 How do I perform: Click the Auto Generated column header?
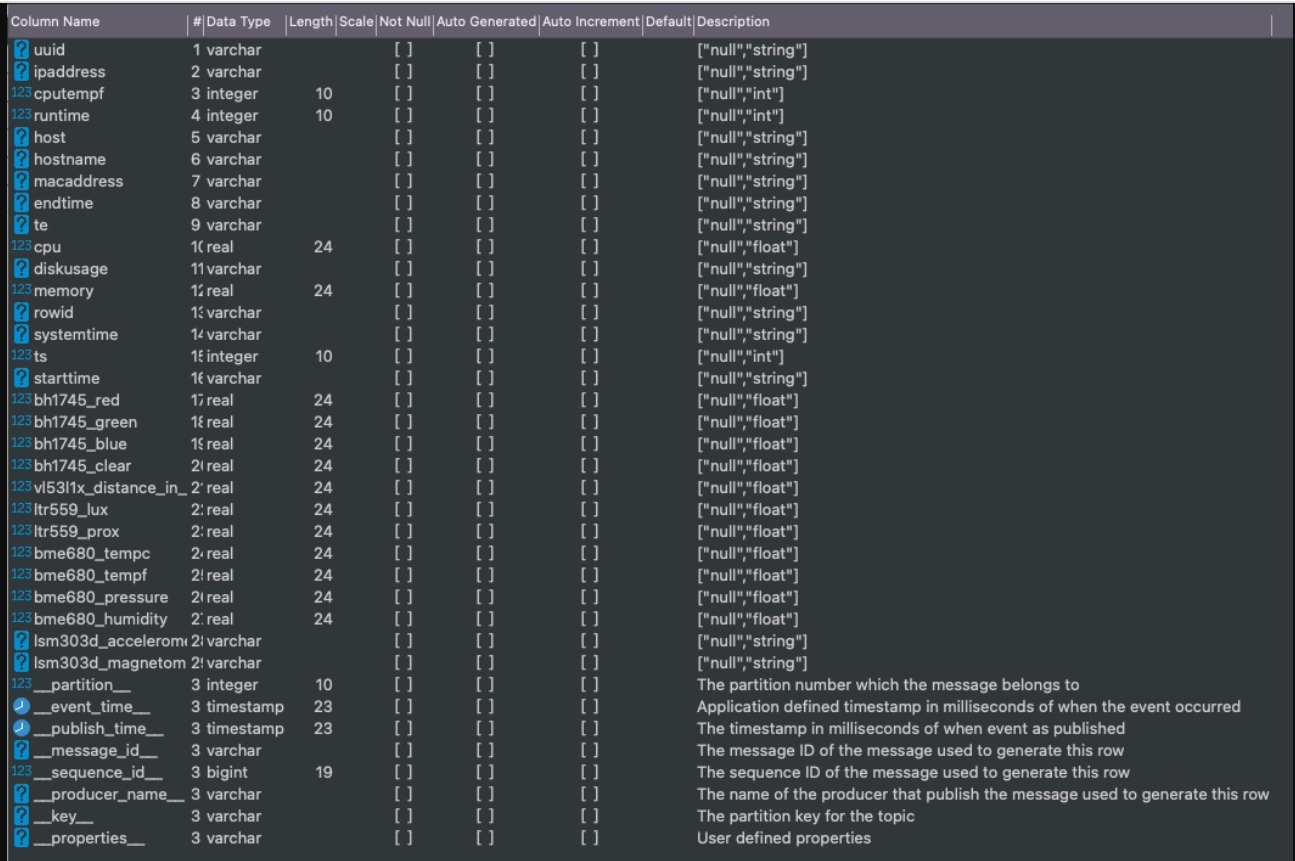click(486, 22)
